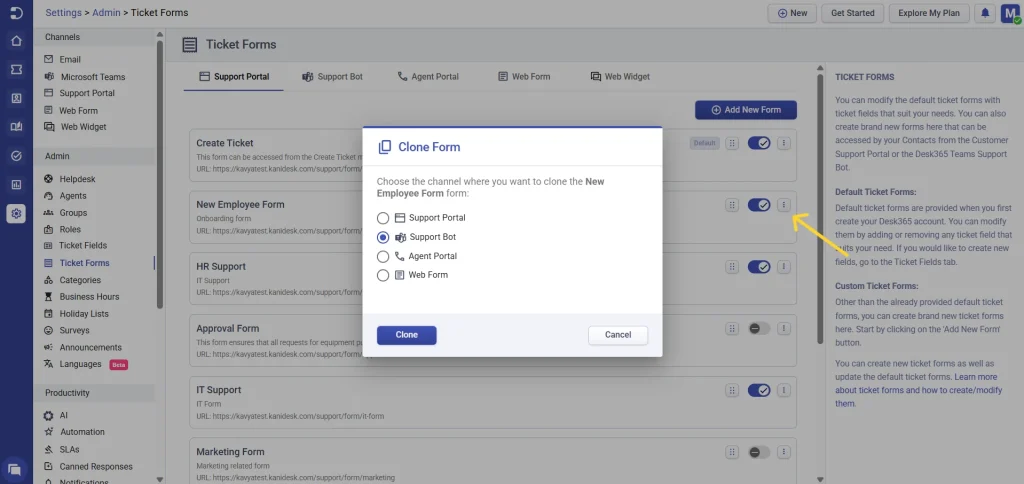Screen dimensions: 1024x484
Task: Choose the Web Form radio option
Action: (383, 275)
